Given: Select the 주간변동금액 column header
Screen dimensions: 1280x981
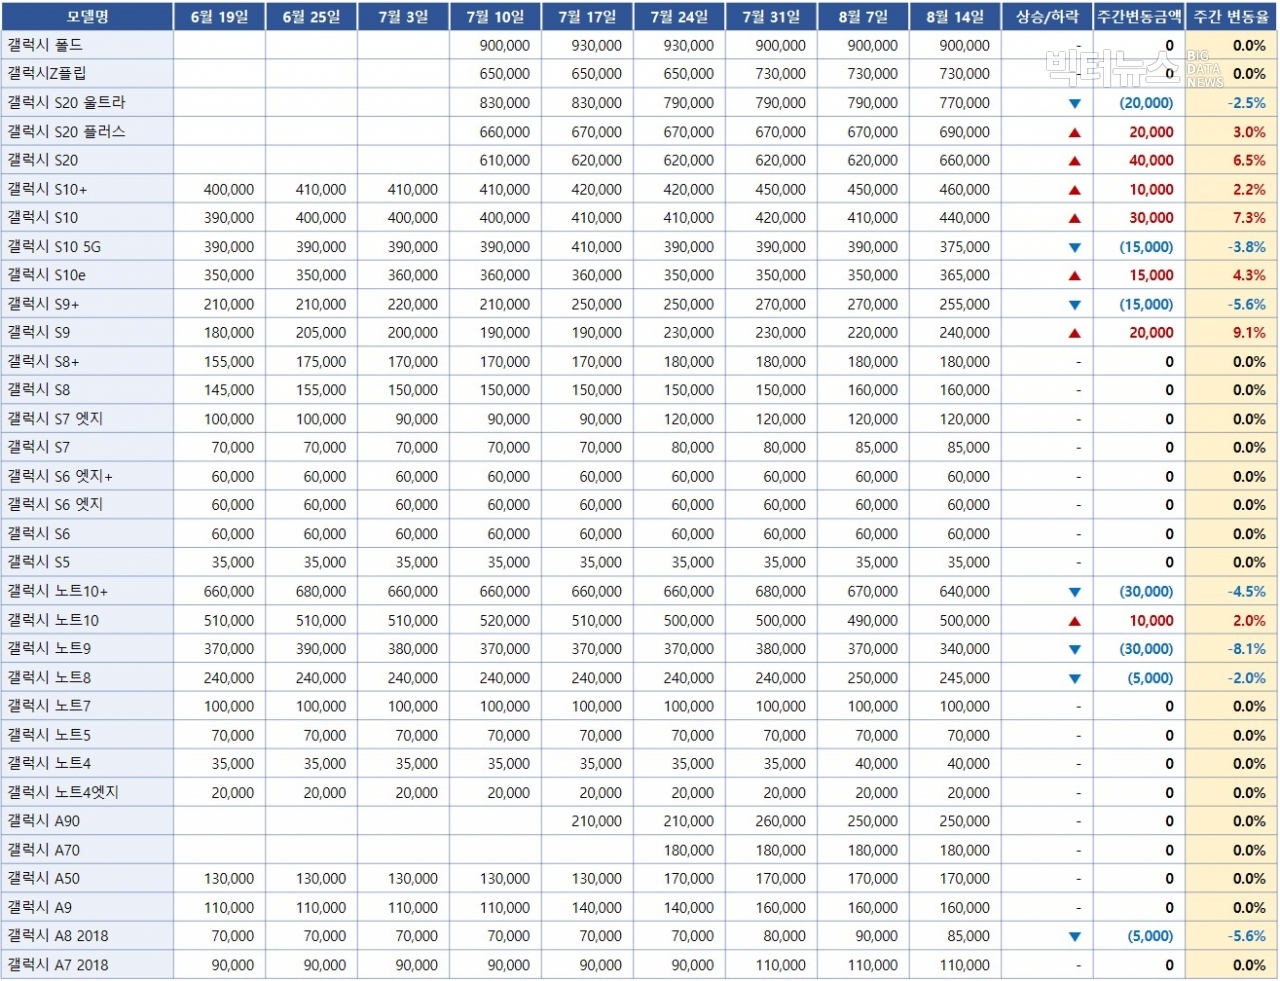Looking at the screenshot, I should pos(1139,17).
